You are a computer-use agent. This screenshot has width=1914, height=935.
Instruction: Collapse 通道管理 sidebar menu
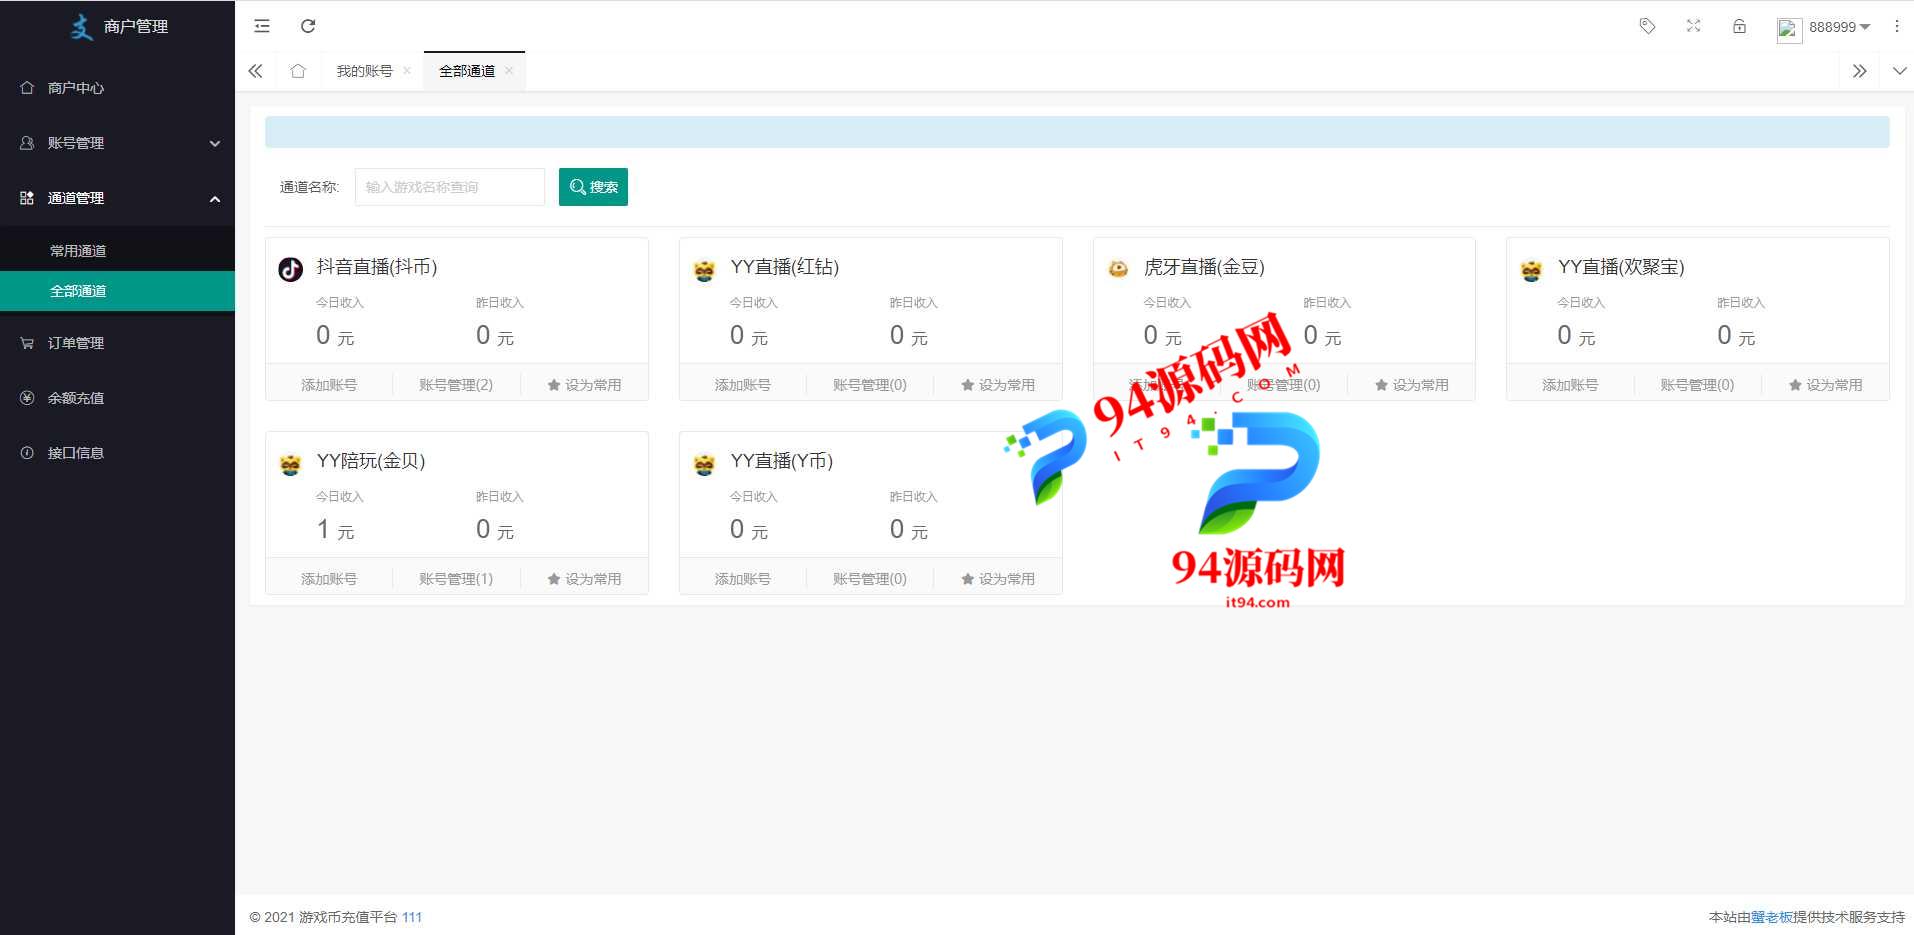117,198
